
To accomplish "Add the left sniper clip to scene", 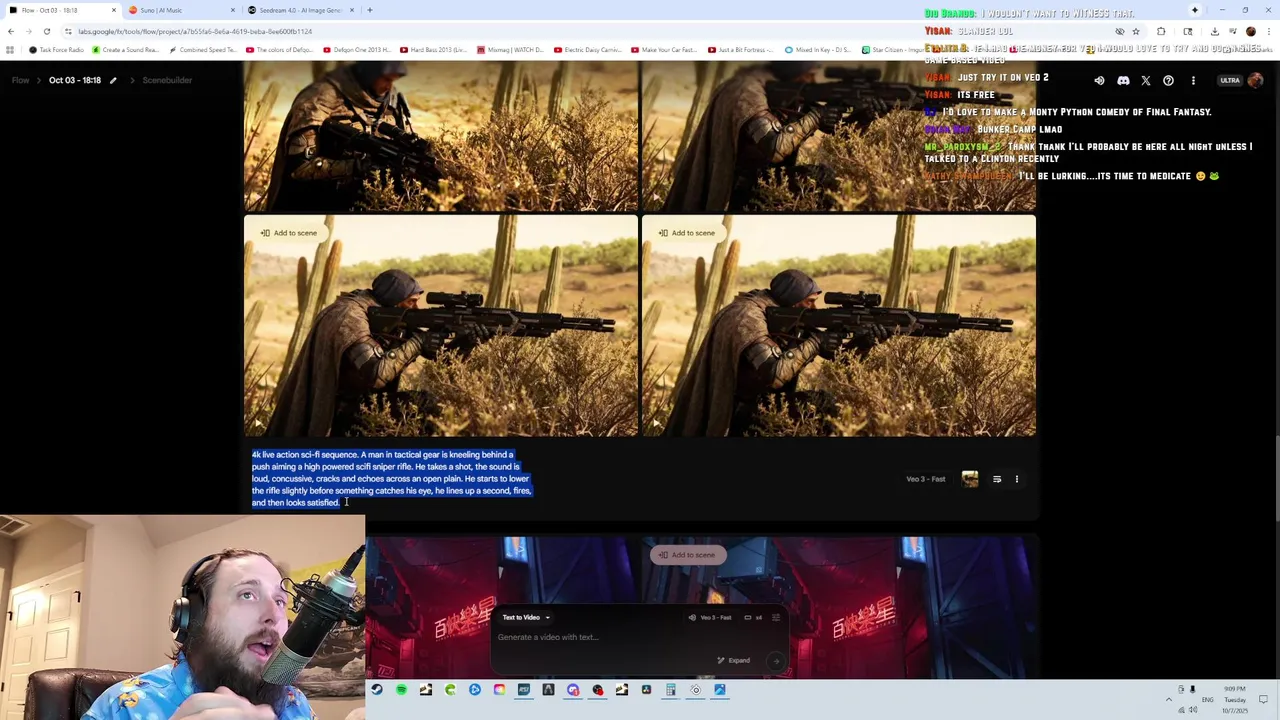I will [289, 233].
